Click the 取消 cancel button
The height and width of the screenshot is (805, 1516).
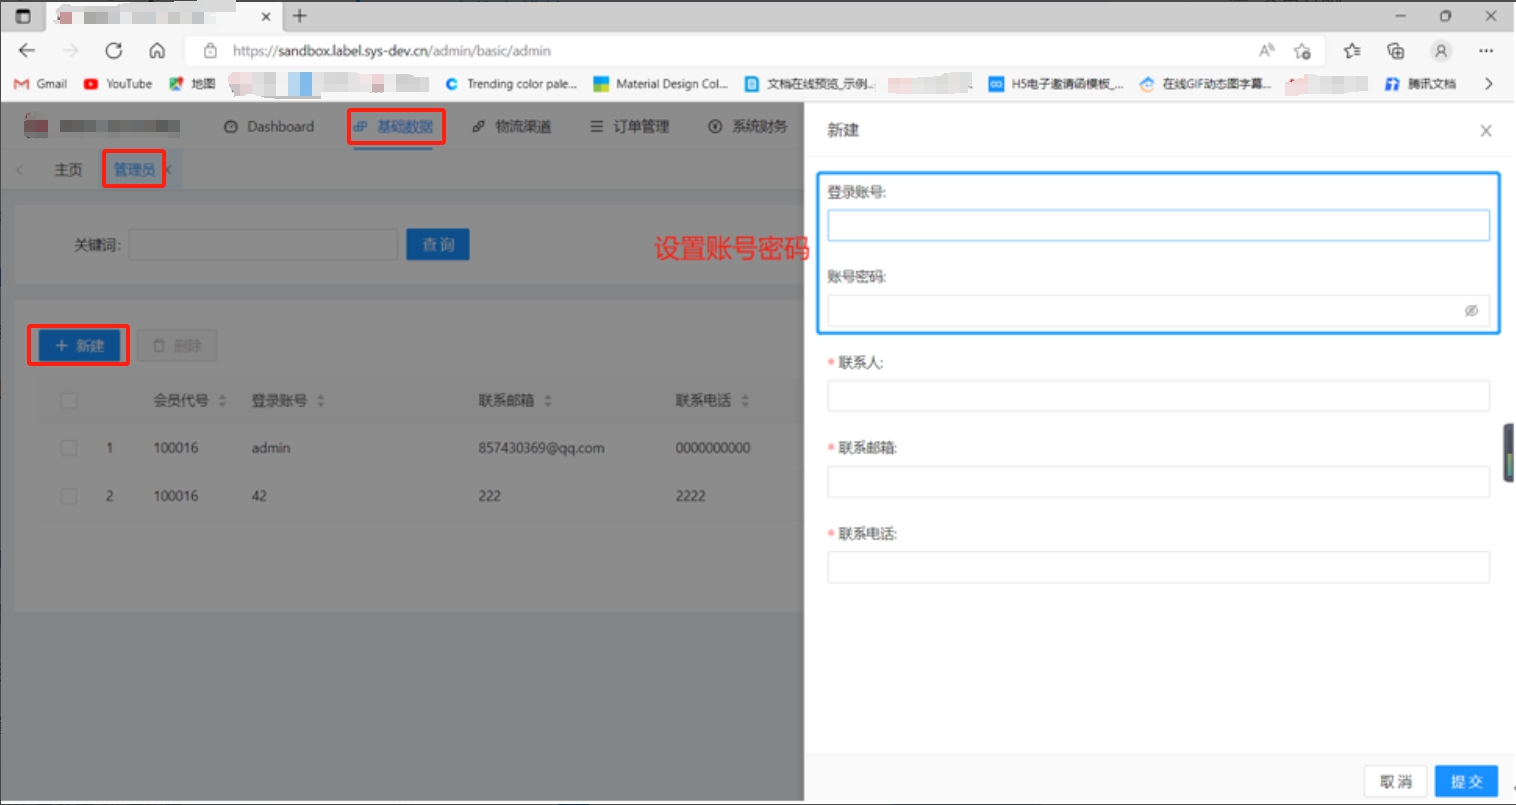coord(1396,782)
